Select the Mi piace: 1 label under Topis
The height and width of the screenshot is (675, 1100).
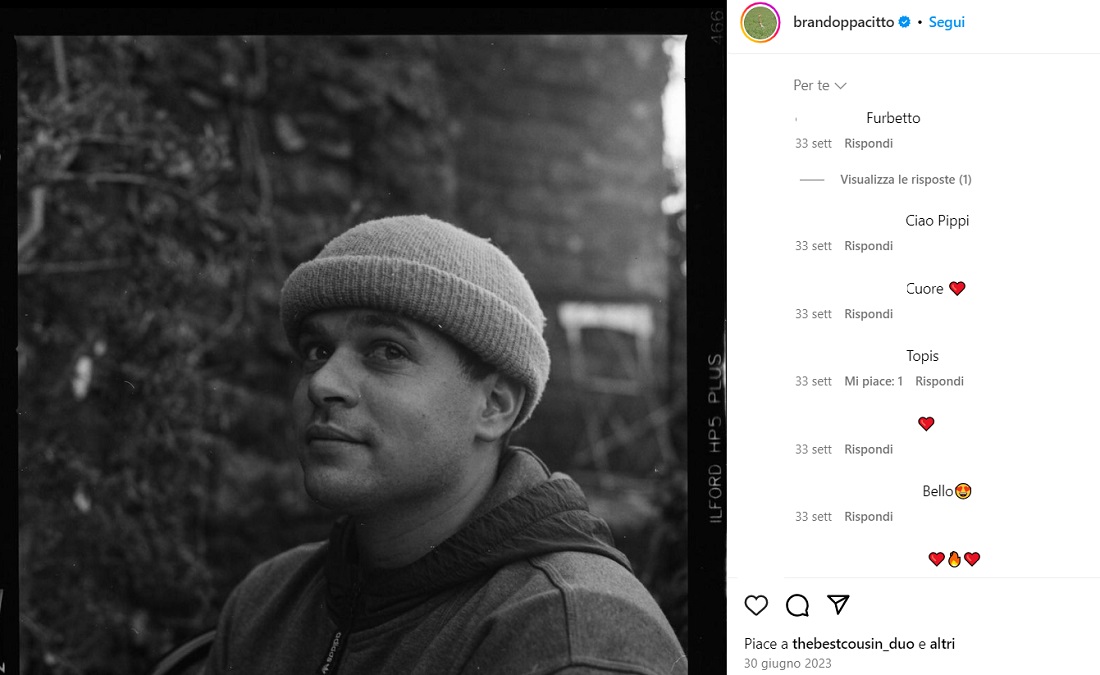click(x=873, y=380)
